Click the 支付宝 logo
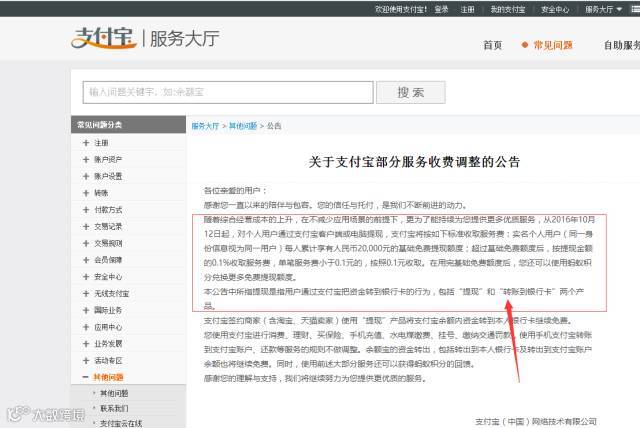 104,38
